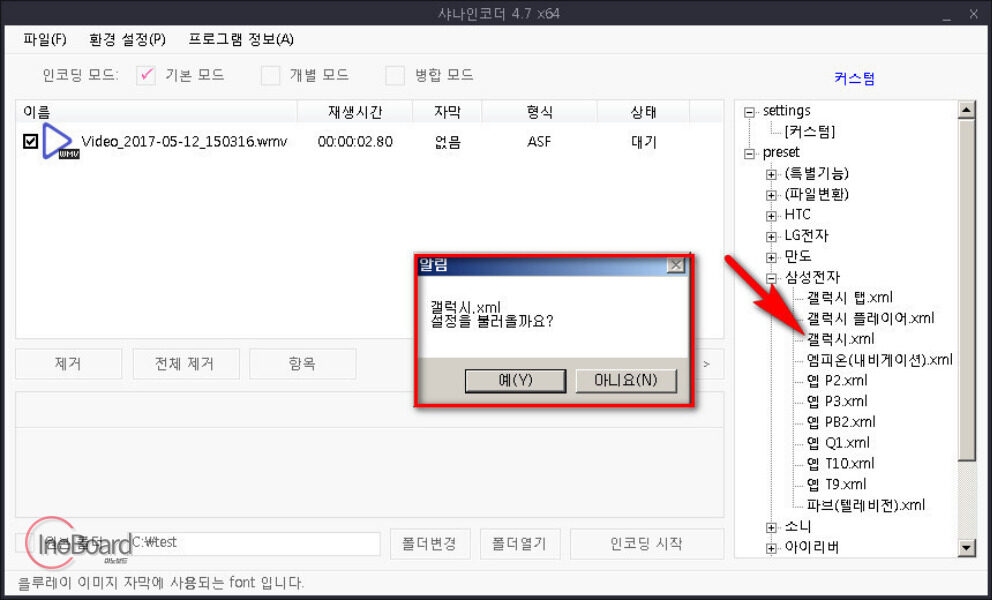This screenshot has width=994, height=600.
Task: Click the 폴더열기 button
Action: pos(520,544)
